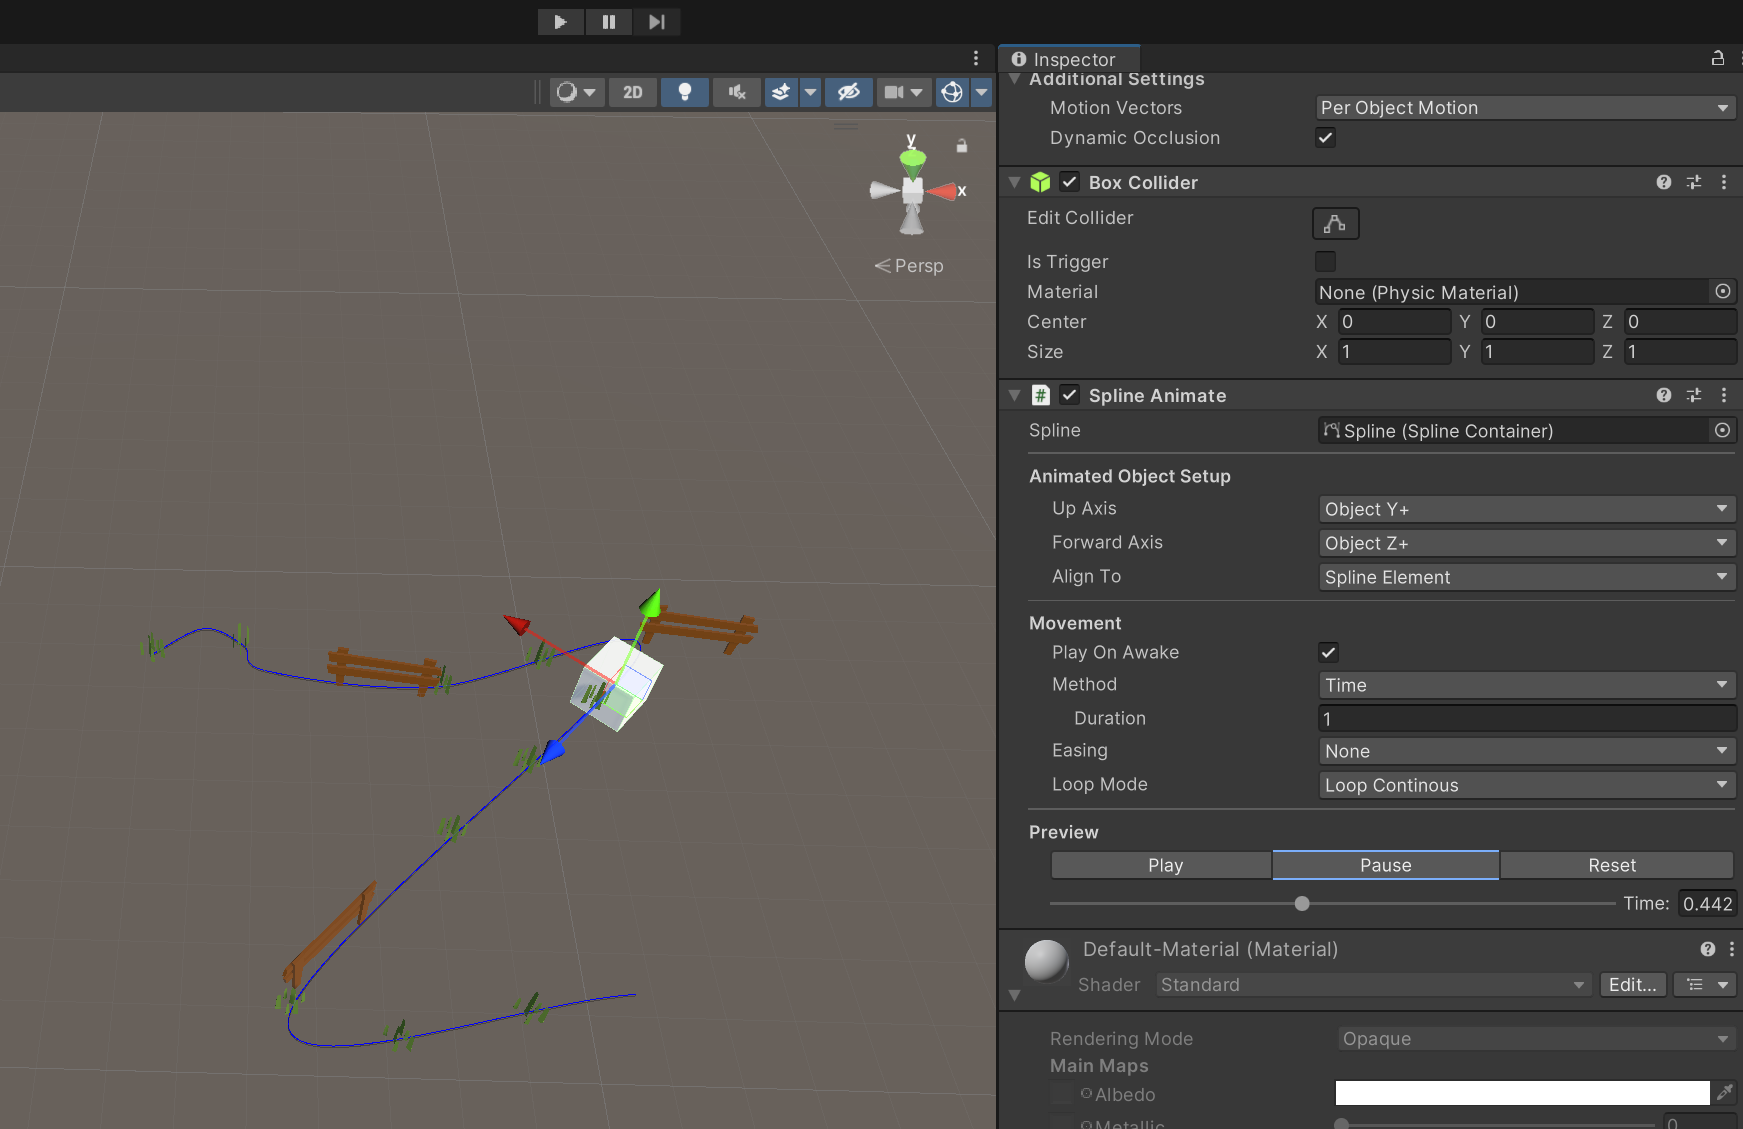This screenshot has height=1129, width=1743.
Task: Open the Loop Mode dropdown
Action: pyautogui.click(x=1526, y=785)
